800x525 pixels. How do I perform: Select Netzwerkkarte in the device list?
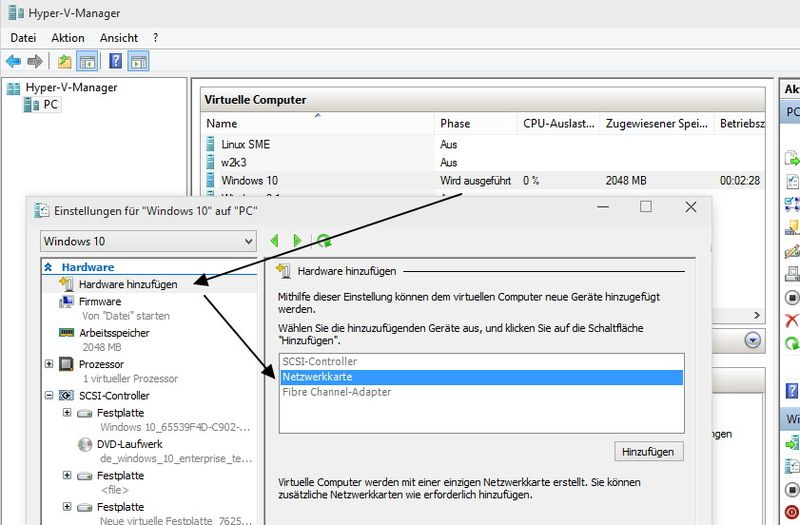pos(482,377)
